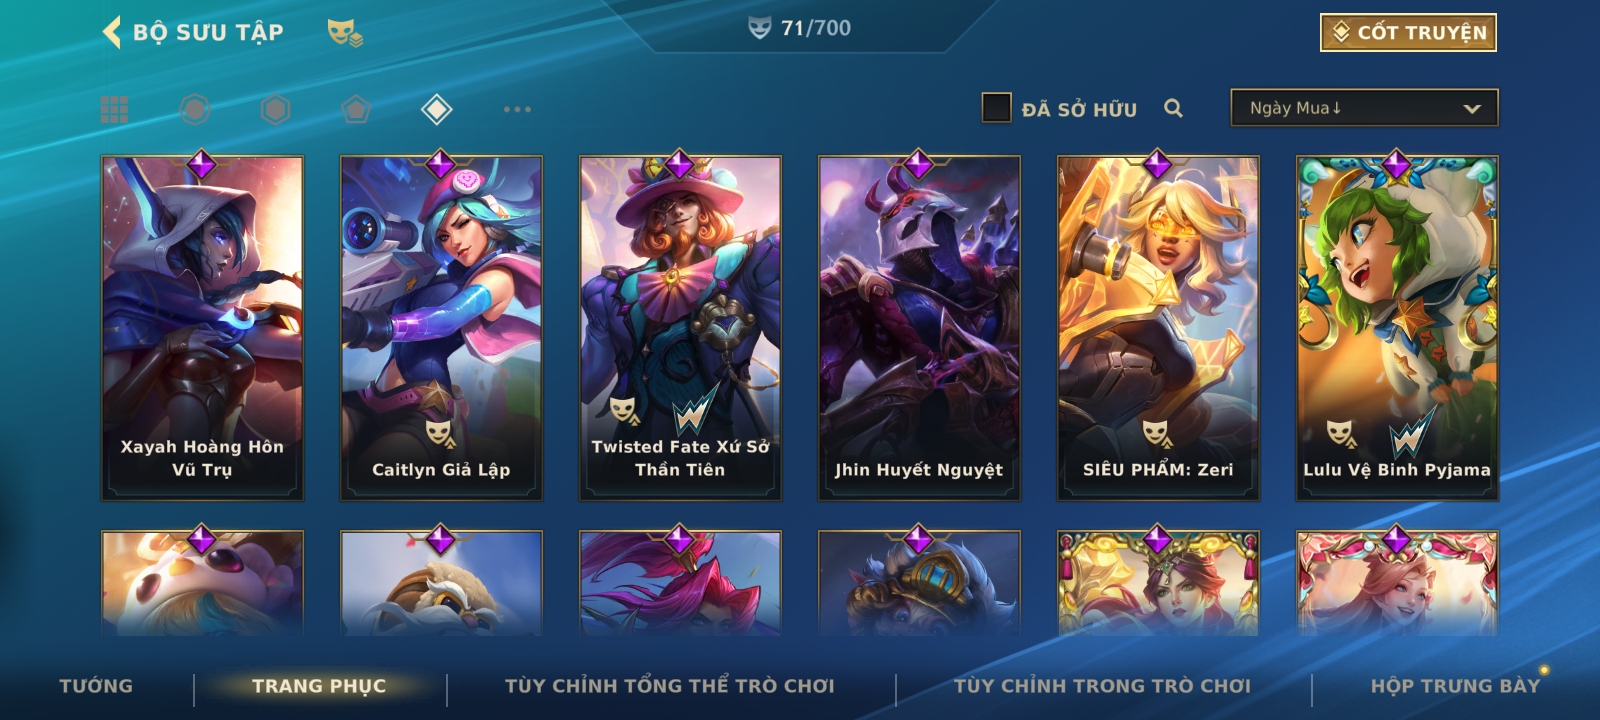This screenshot has width=1600, height=720.
Task: Click the Cốt Truyện button
Action: (1408, 32)
